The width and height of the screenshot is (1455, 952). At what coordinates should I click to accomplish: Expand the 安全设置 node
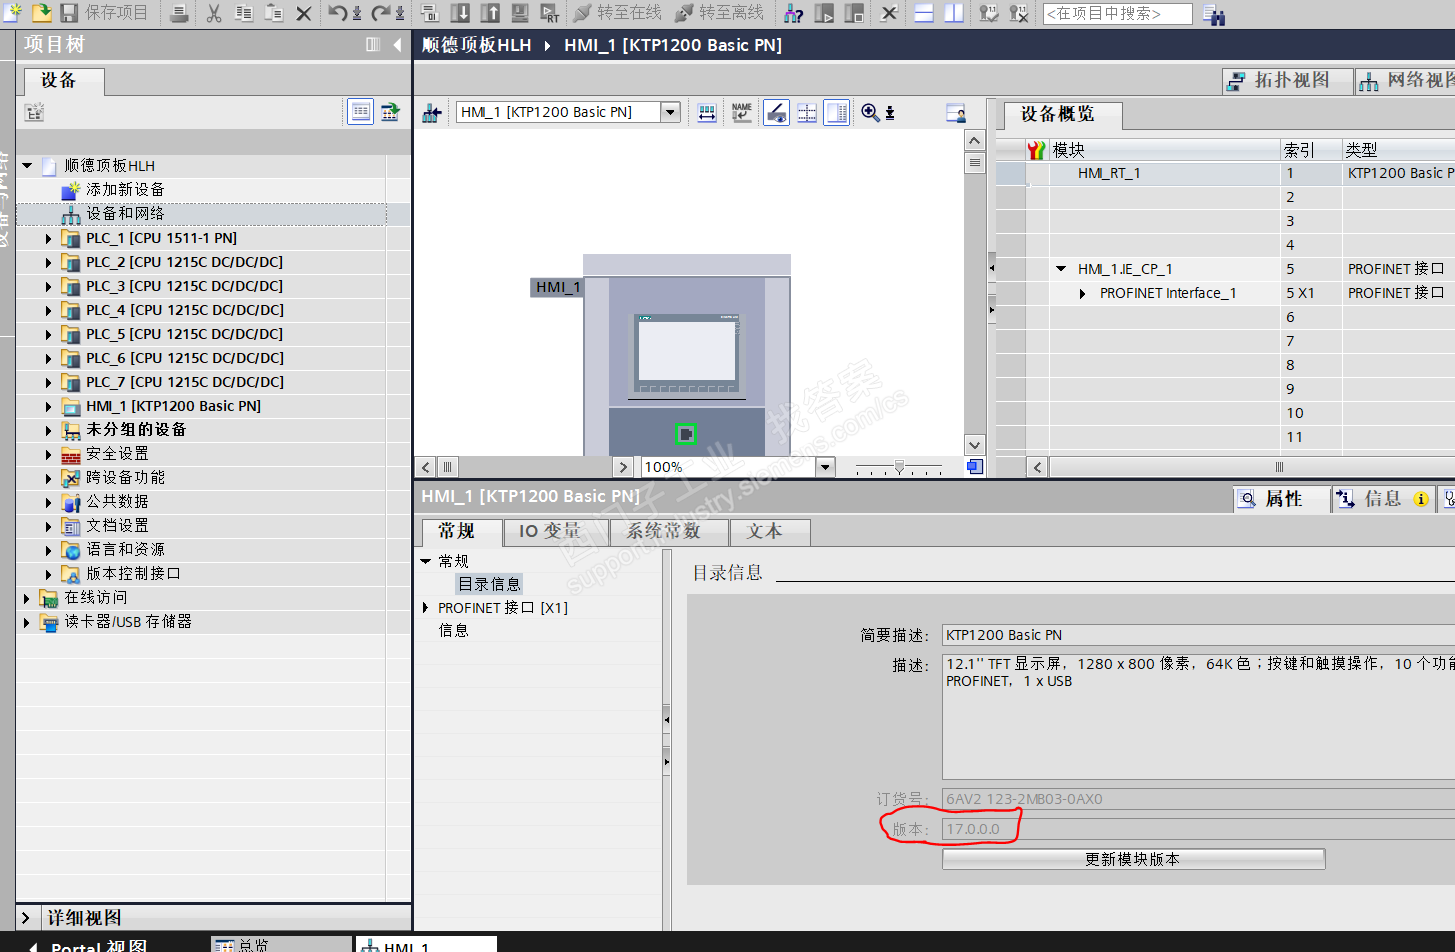(x=48, y=454)
